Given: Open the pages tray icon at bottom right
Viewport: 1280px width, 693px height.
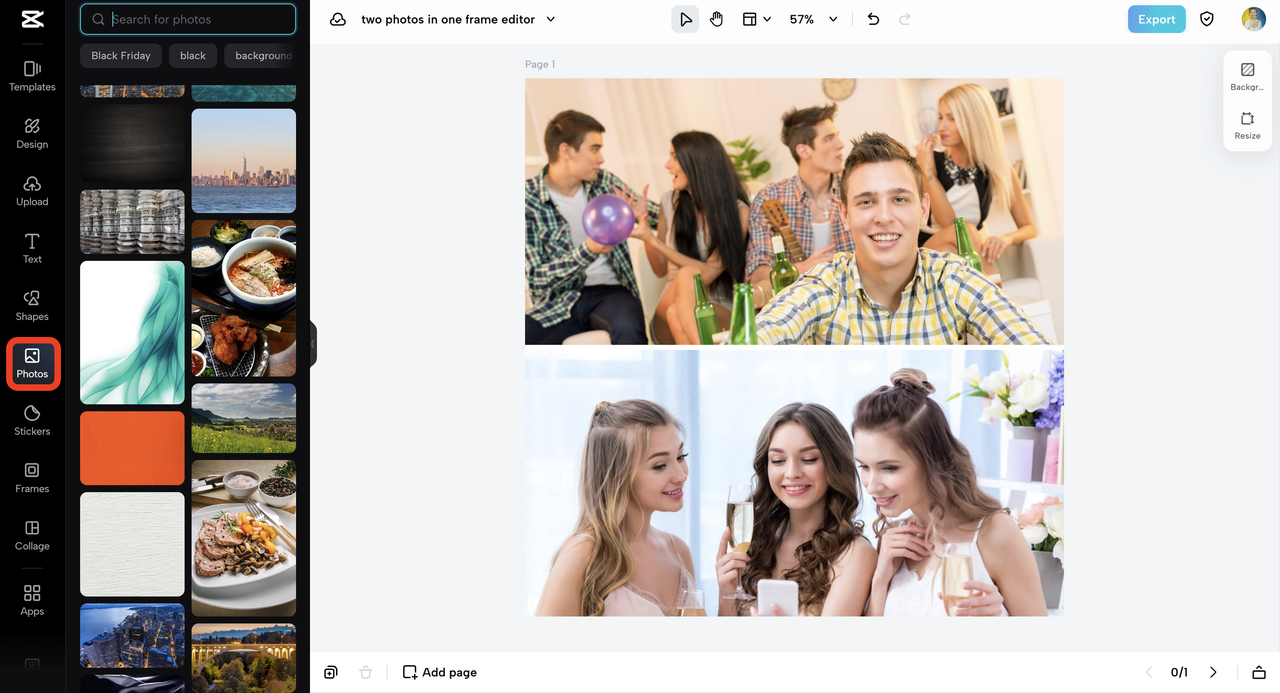Looking at the screenshot, I should click(1259, 672).
